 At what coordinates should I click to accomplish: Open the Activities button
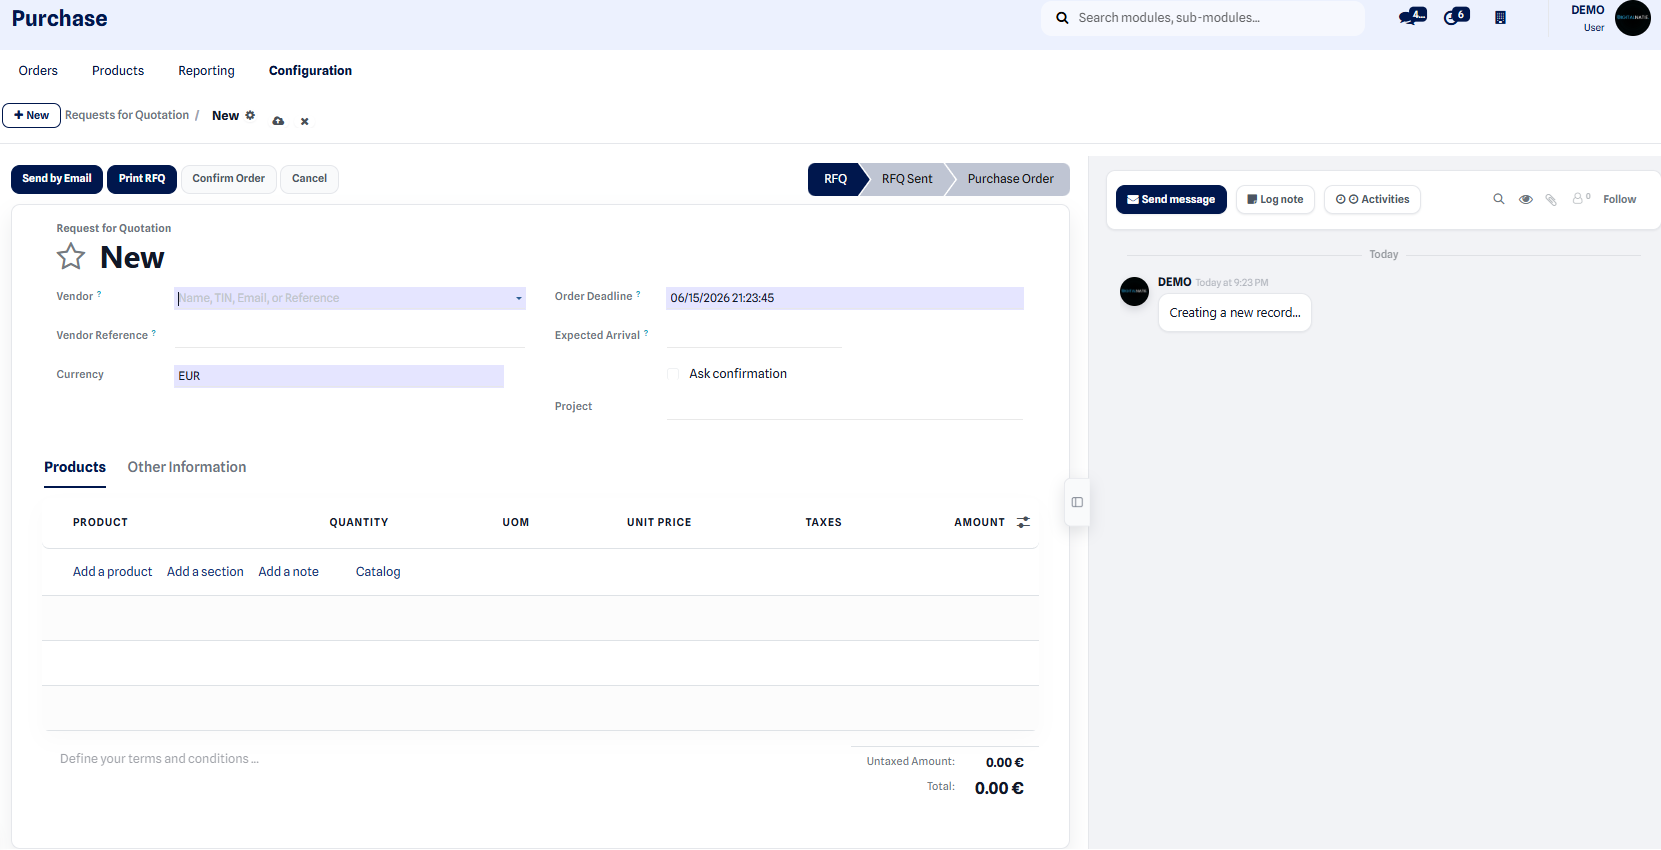1372,199
